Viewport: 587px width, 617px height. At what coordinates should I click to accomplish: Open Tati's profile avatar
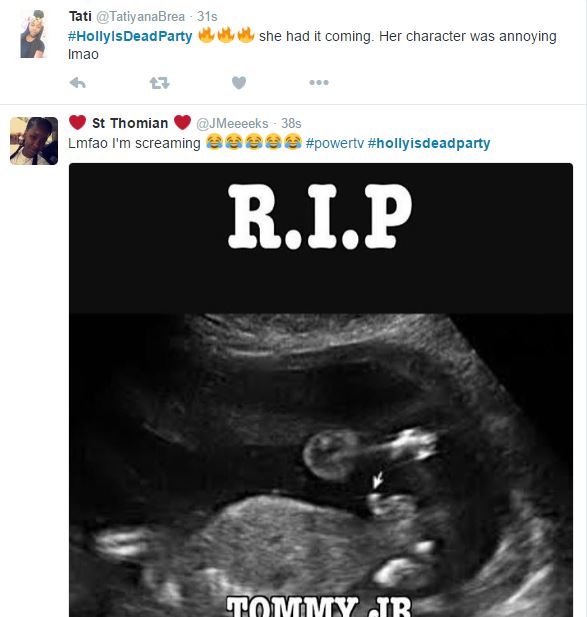pyautogui.click(x=34, y=34)
